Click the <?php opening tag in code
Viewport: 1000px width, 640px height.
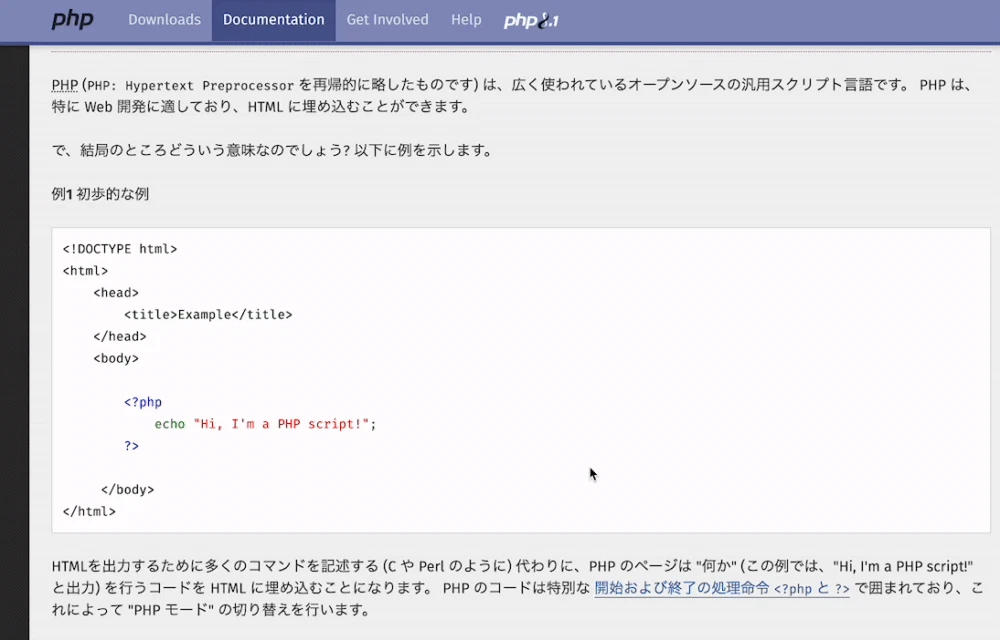click(x=143, y=402)
